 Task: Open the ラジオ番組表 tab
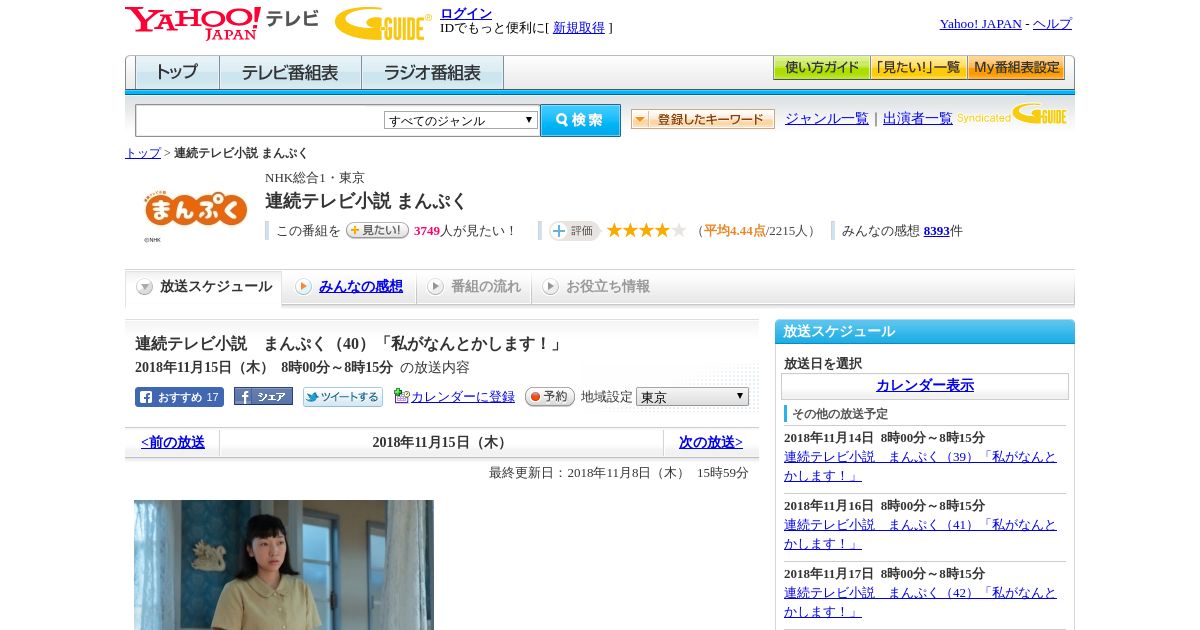[432, 73]
